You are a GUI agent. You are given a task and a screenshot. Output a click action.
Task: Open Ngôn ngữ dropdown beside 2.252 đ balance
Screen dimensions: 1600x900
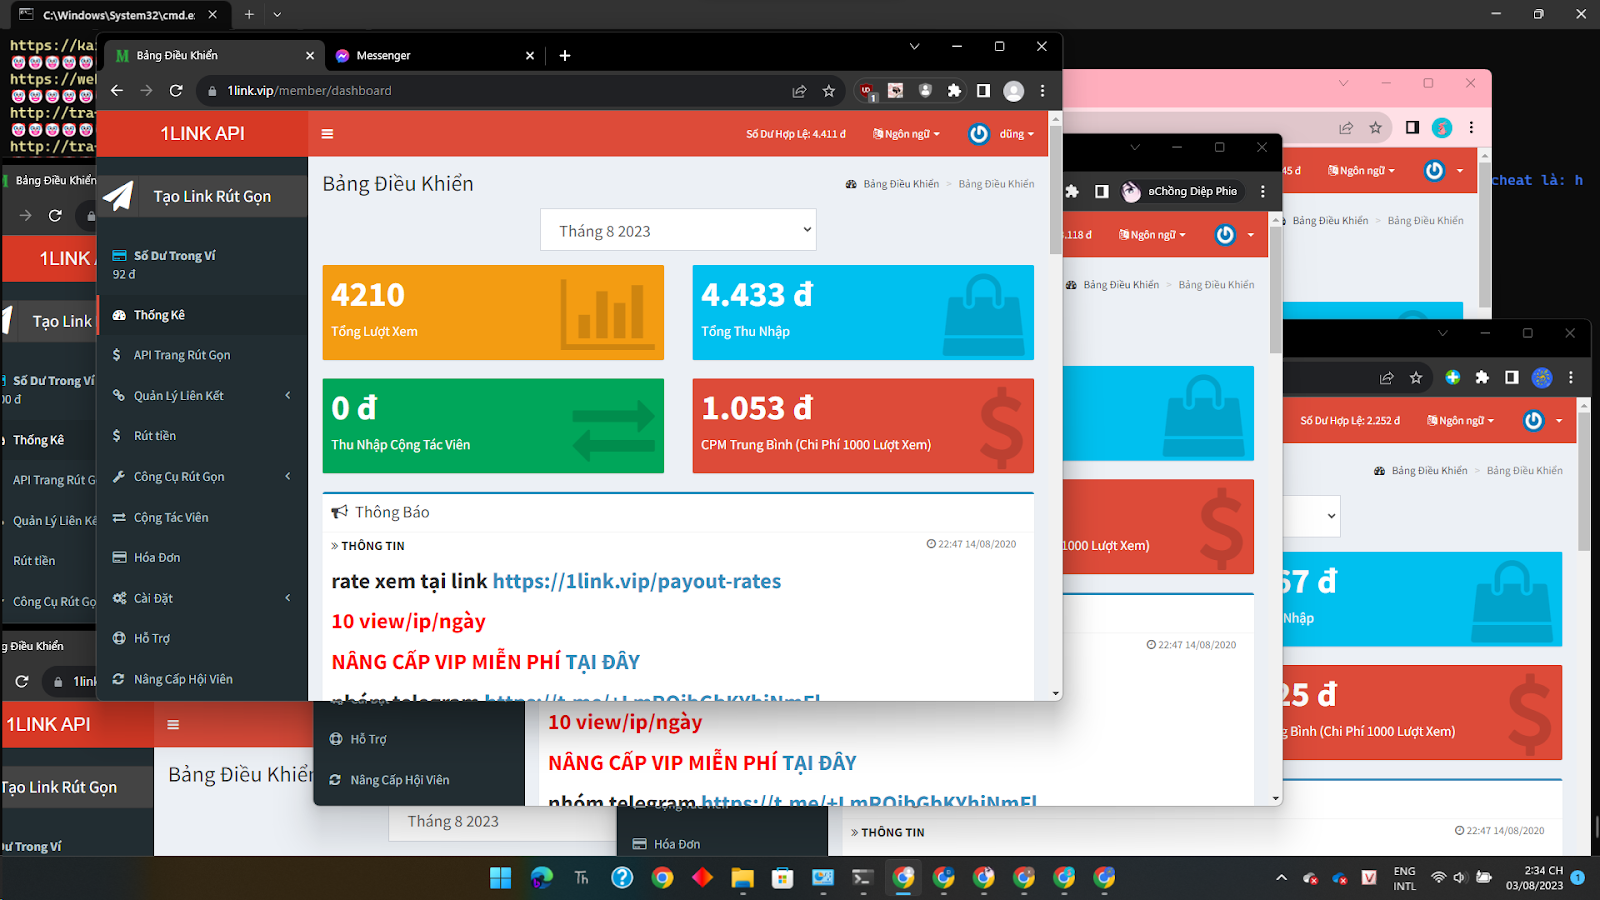pos(1460,421)
